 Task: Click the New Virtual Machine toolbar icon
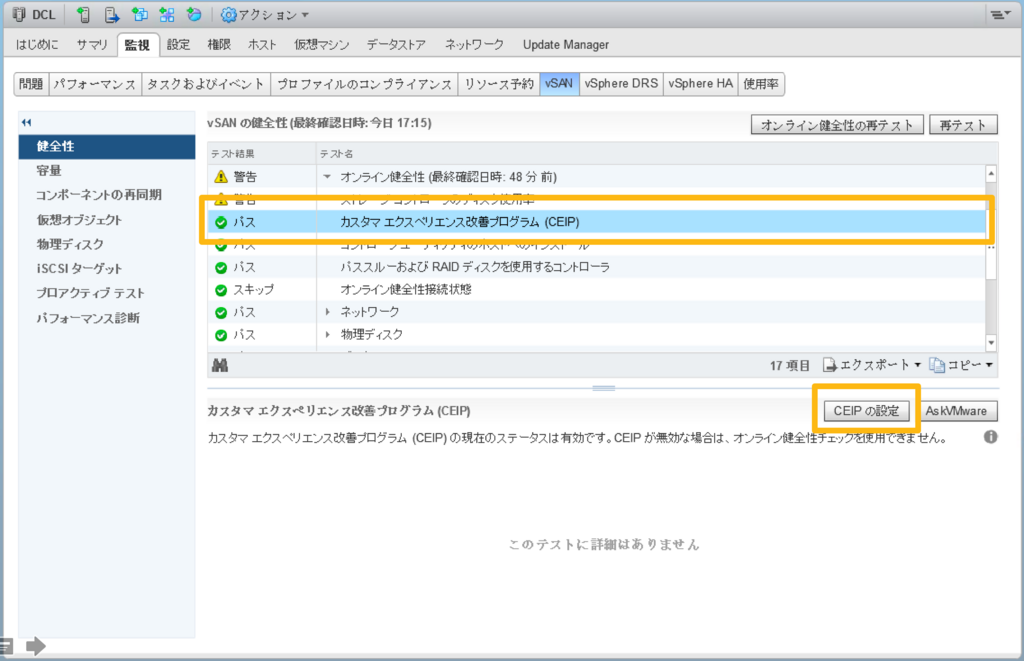point(140,14)
